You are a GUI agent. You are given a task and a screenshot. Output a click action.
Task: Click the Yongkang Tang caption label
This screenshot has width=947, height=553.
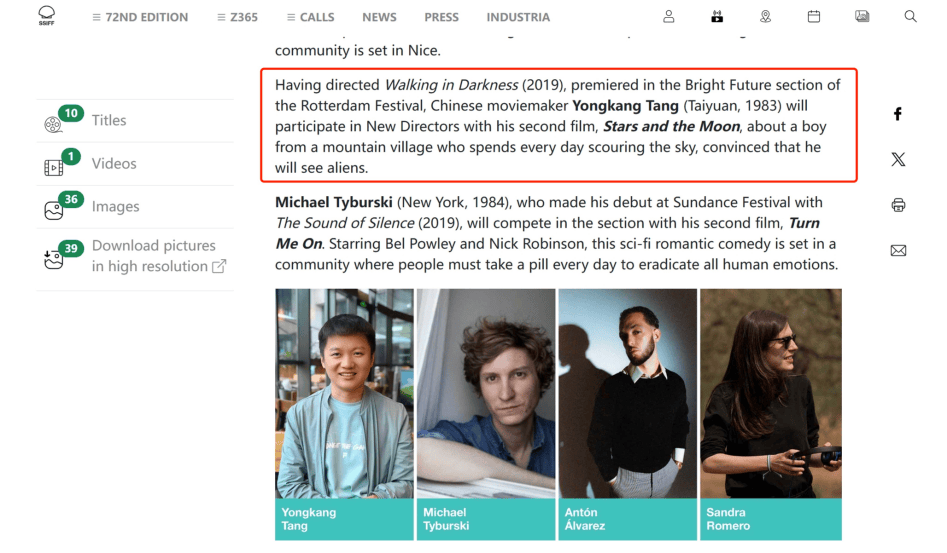coord(344,519)
